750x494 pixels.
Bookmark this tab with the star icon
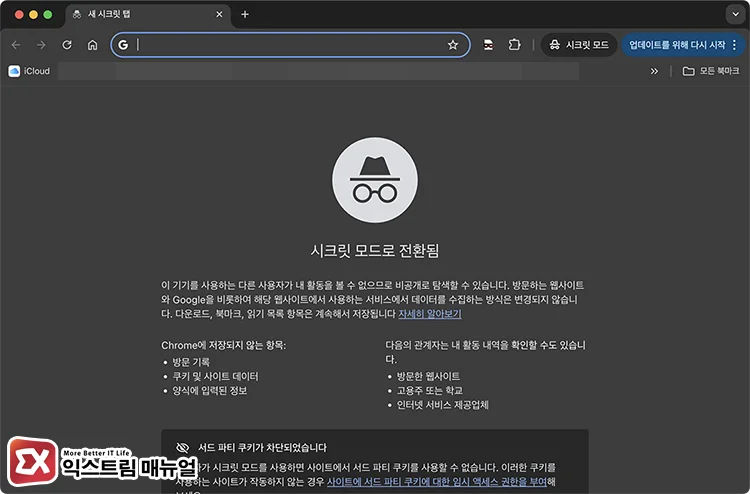point(452,45)
